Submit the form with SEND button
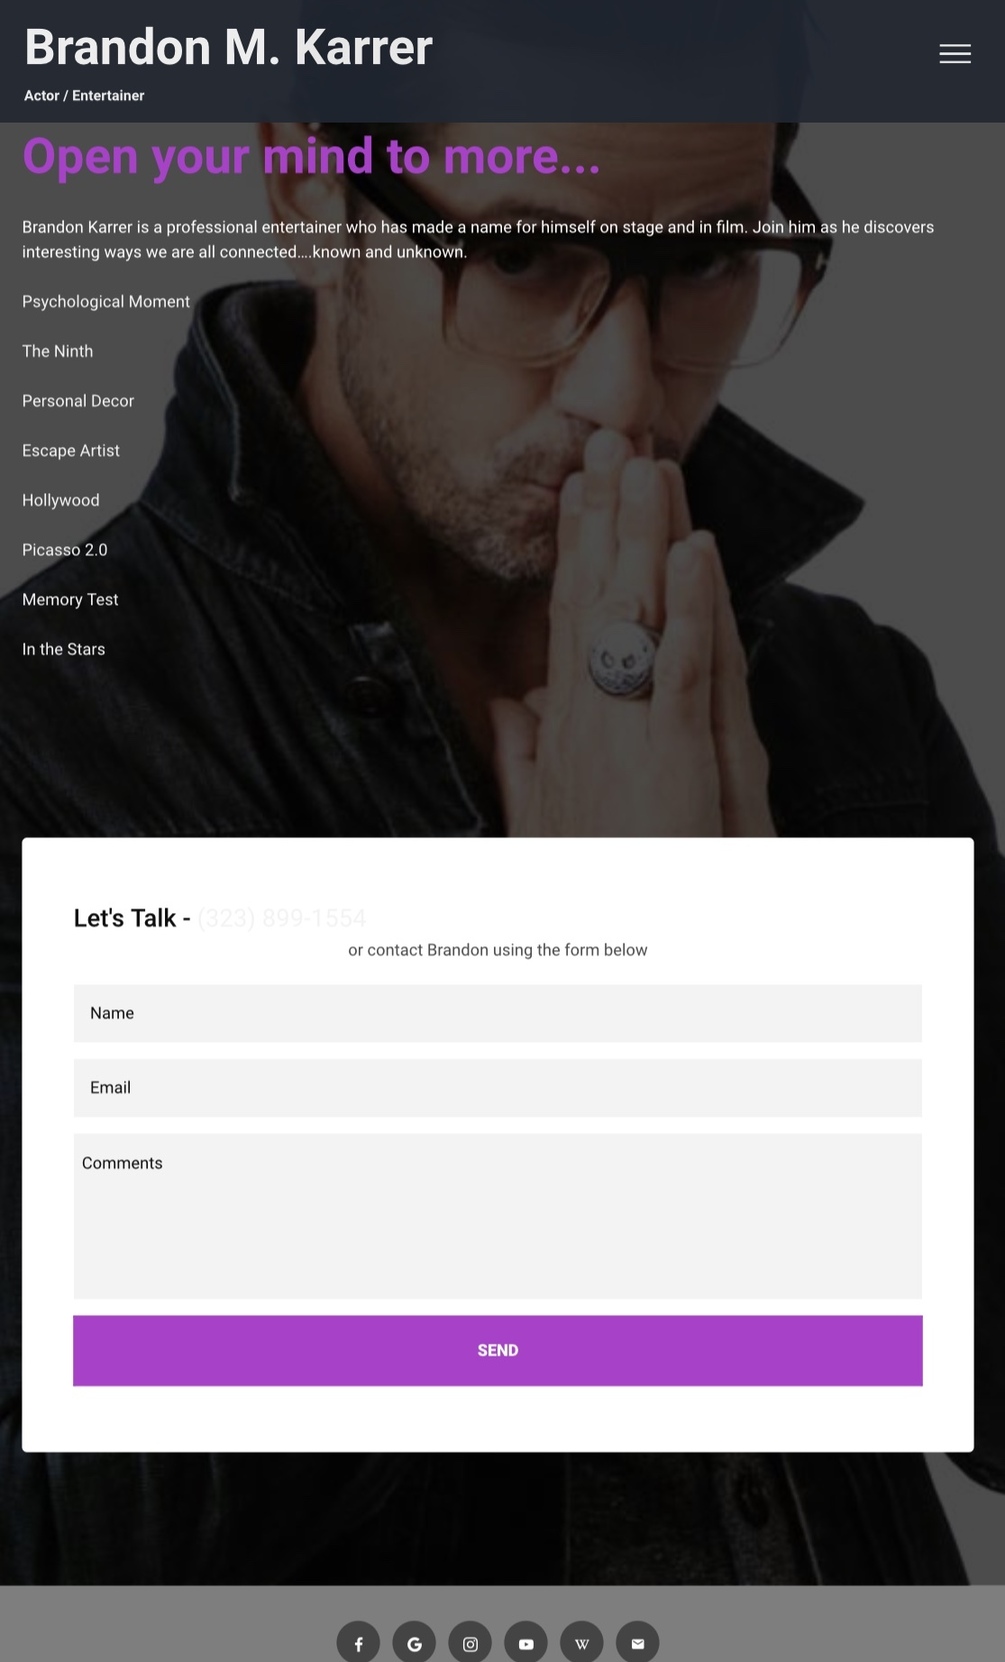The height and width of the screenshot is (1662, 1005). tap(497, 1350)
